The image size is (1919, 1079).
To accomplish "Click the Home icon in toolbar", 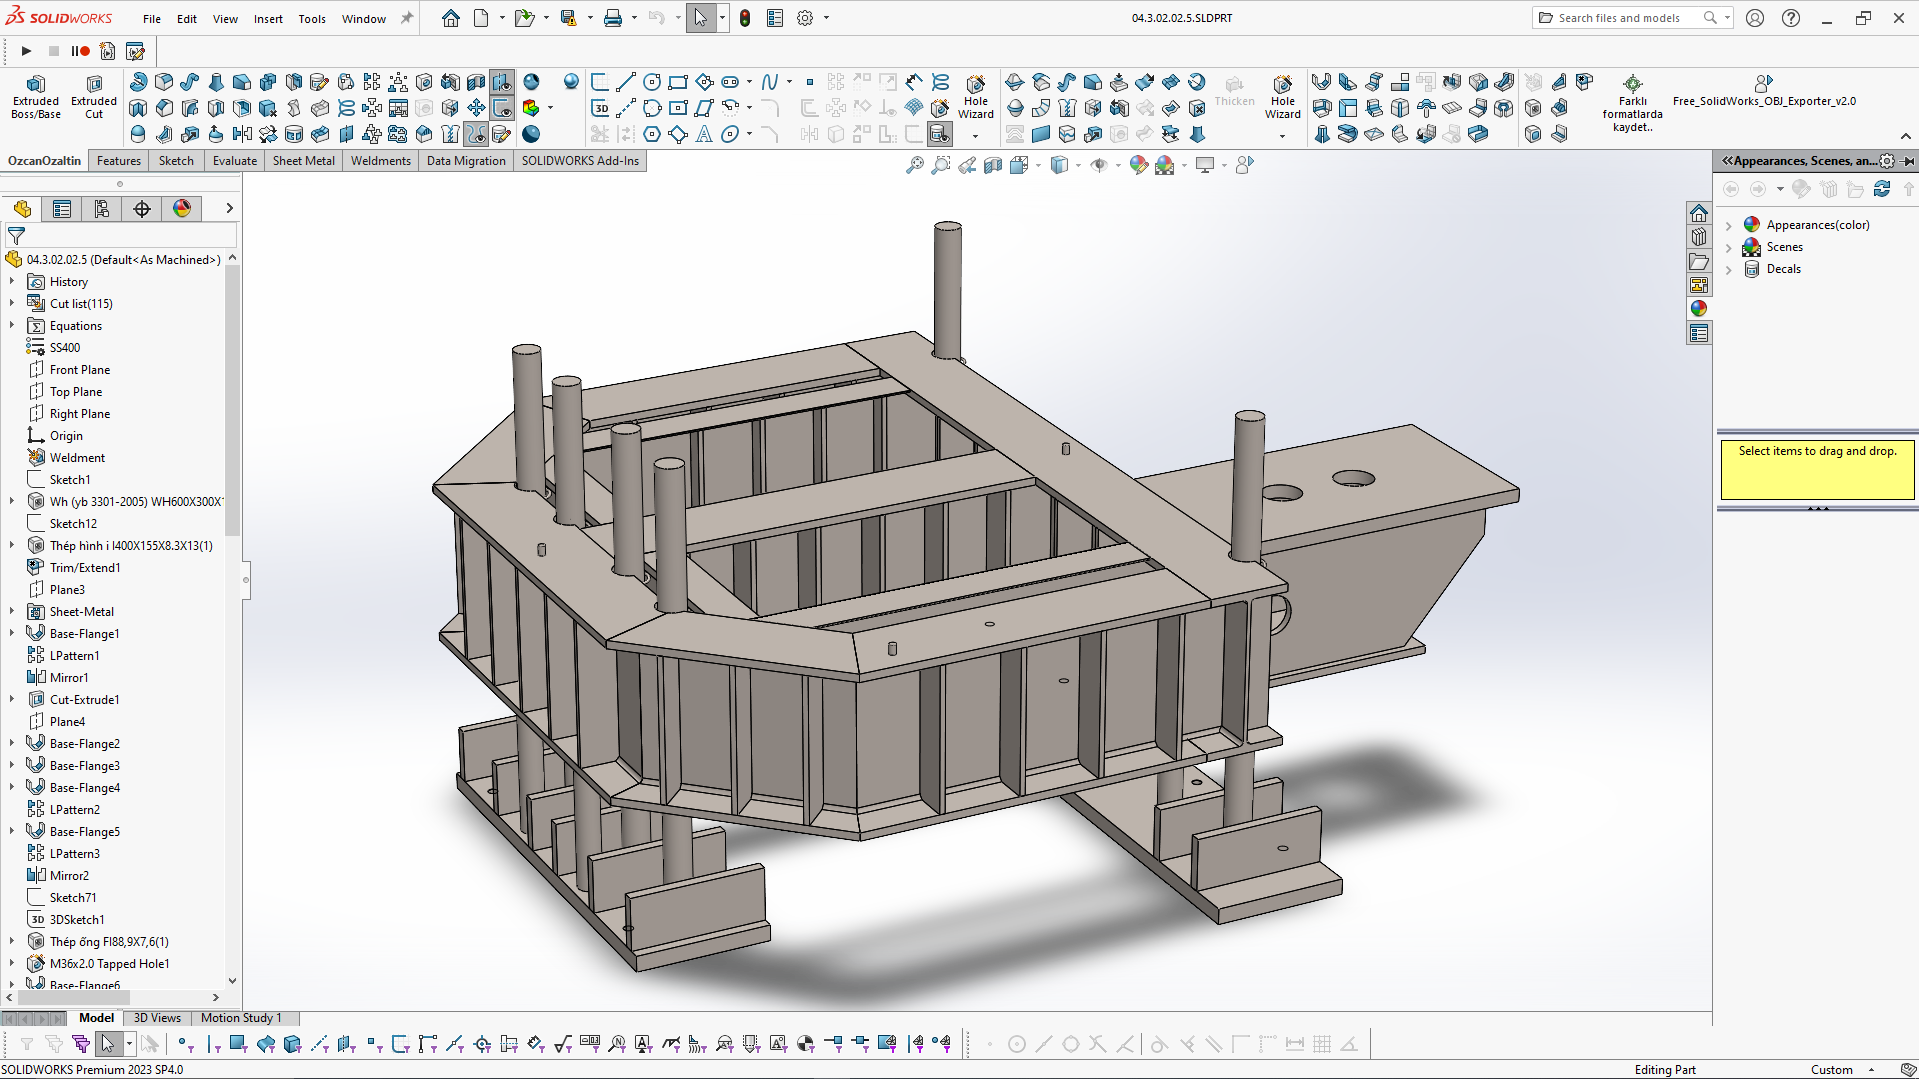I will coord(451,18).
